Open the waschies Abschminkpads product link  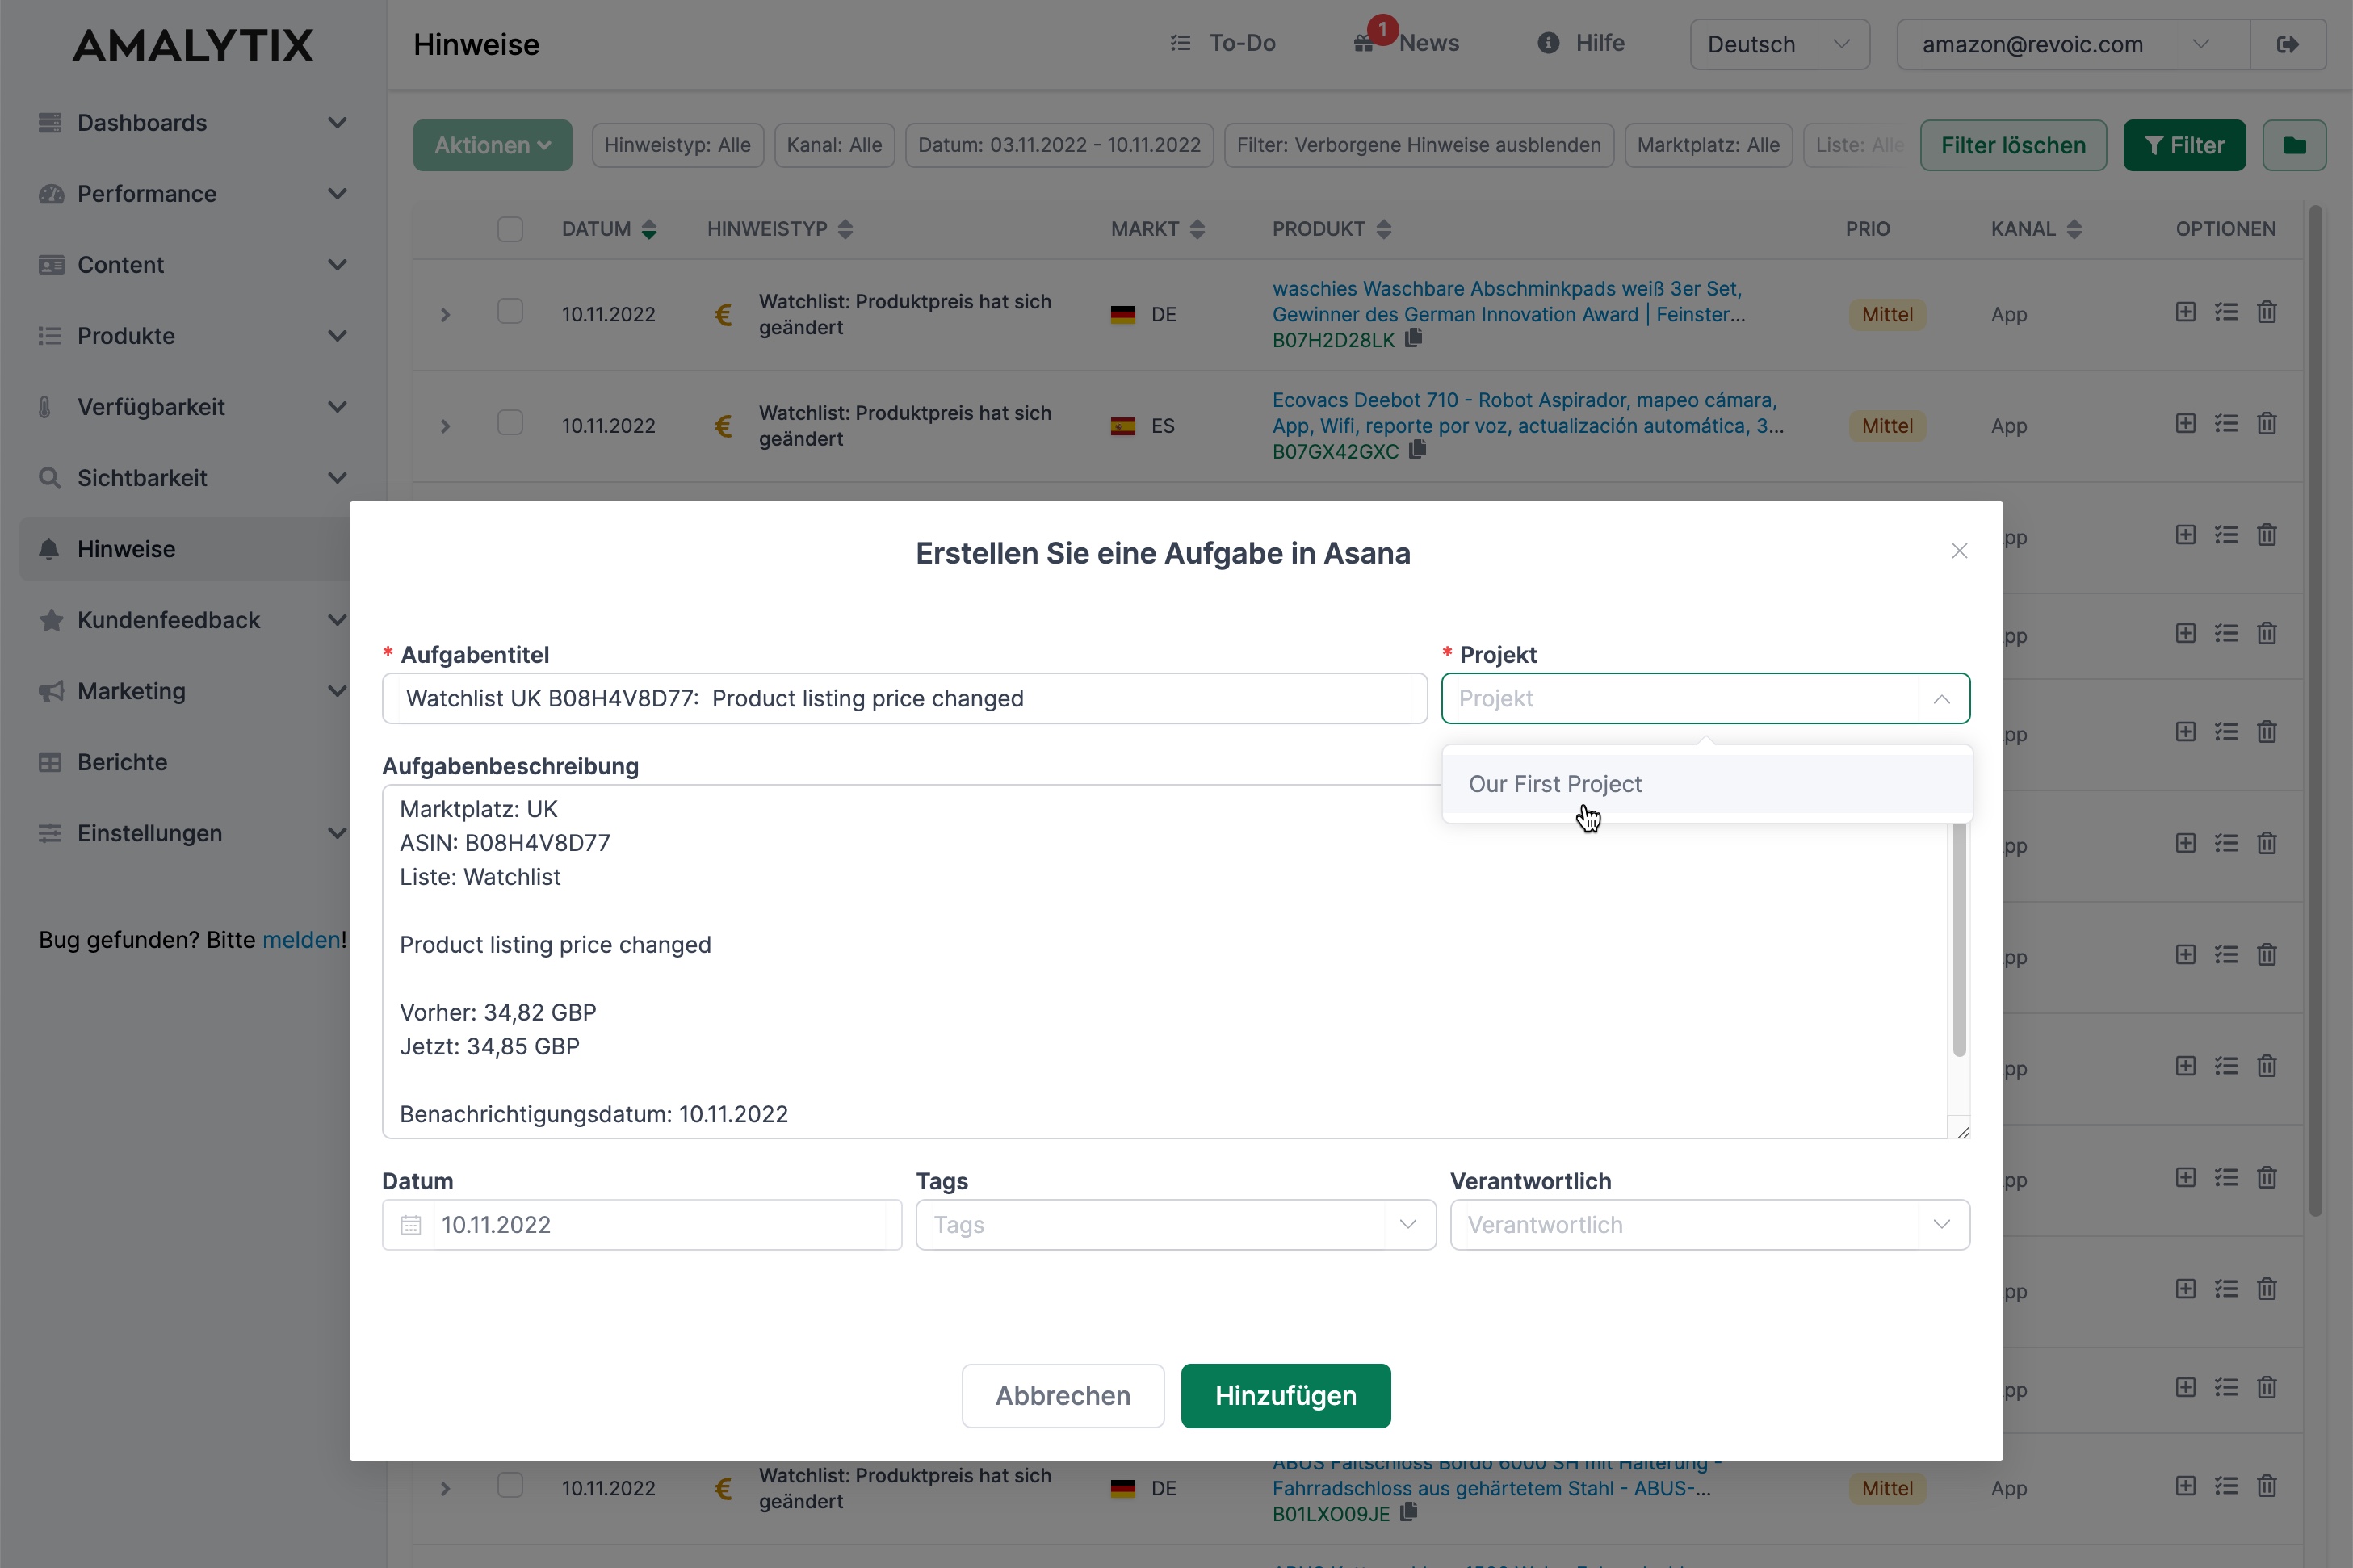[x=1508, y=301]
